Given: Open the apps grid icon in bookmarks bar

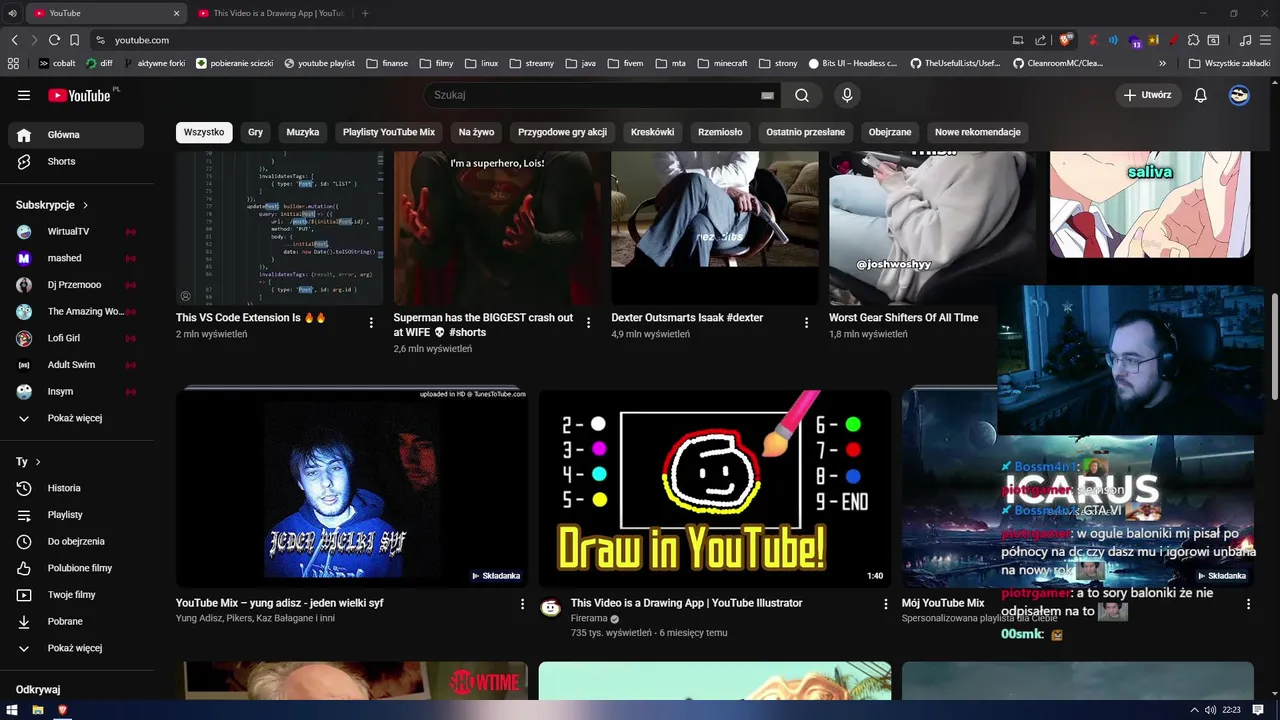Looking at the screenshot, I should click(13, 63).
